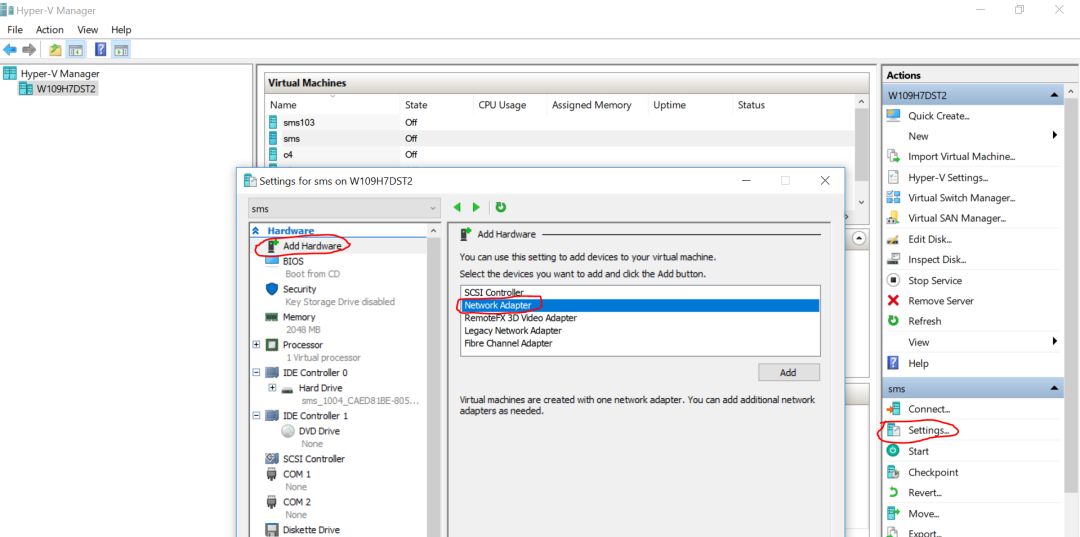Click Remove Server action
The image size is (1080, 537).
pos(941,300)
